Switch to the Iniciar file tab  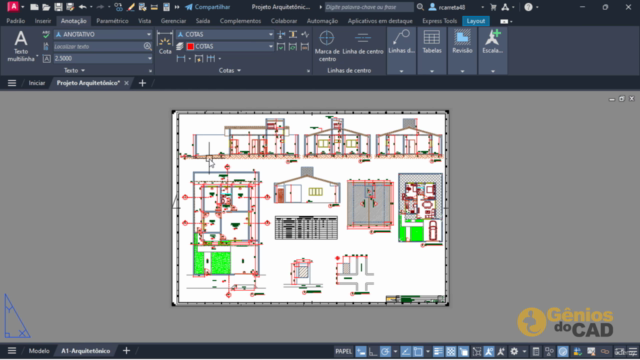(37, 83)
